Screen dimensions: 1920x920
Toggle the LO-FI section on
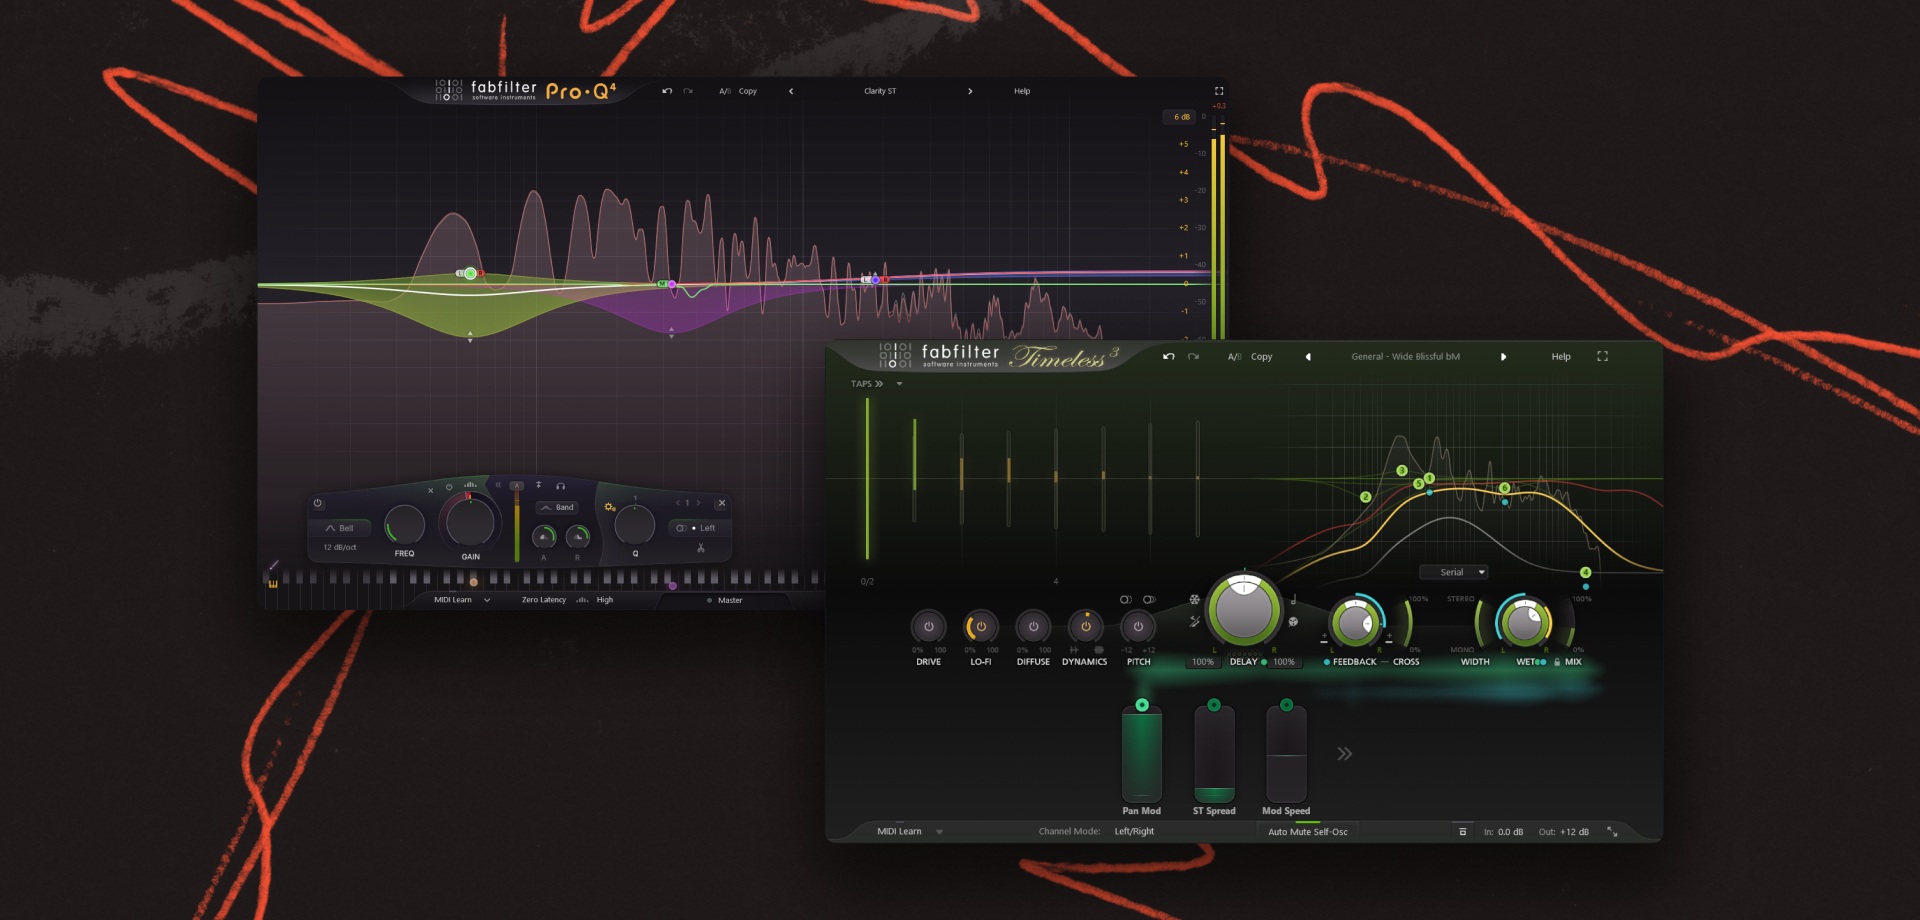coord(981,627)
